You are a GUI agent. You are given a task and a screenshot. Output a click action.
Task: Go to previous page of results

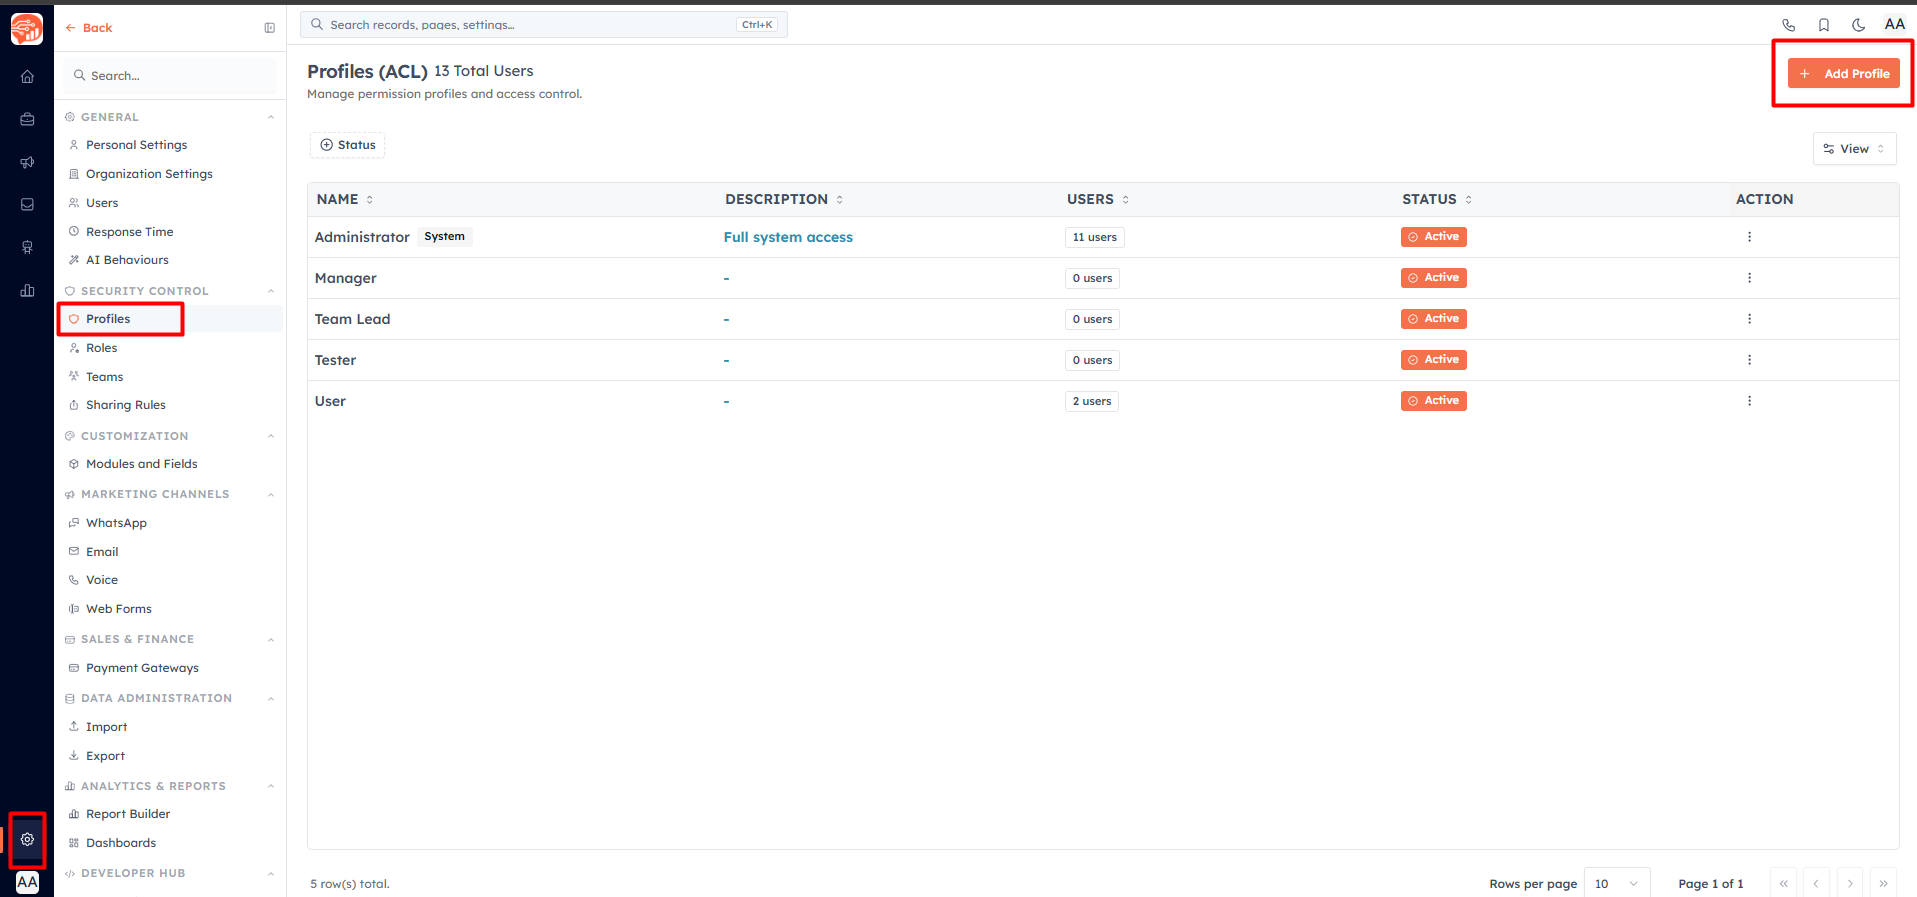tap(1816, 883)
